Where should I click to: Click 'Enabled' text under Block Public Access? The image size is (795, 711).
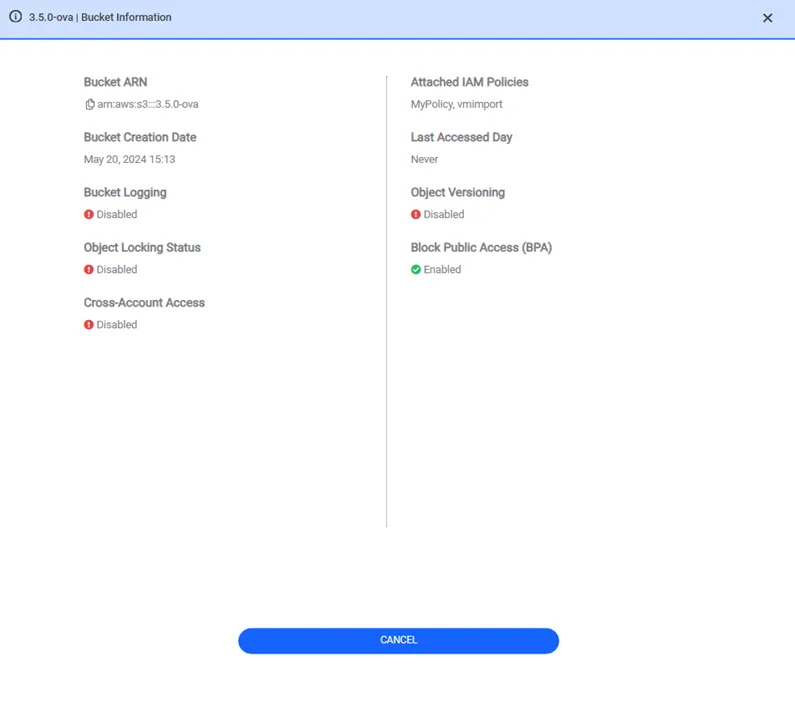[x=443, y=270]
